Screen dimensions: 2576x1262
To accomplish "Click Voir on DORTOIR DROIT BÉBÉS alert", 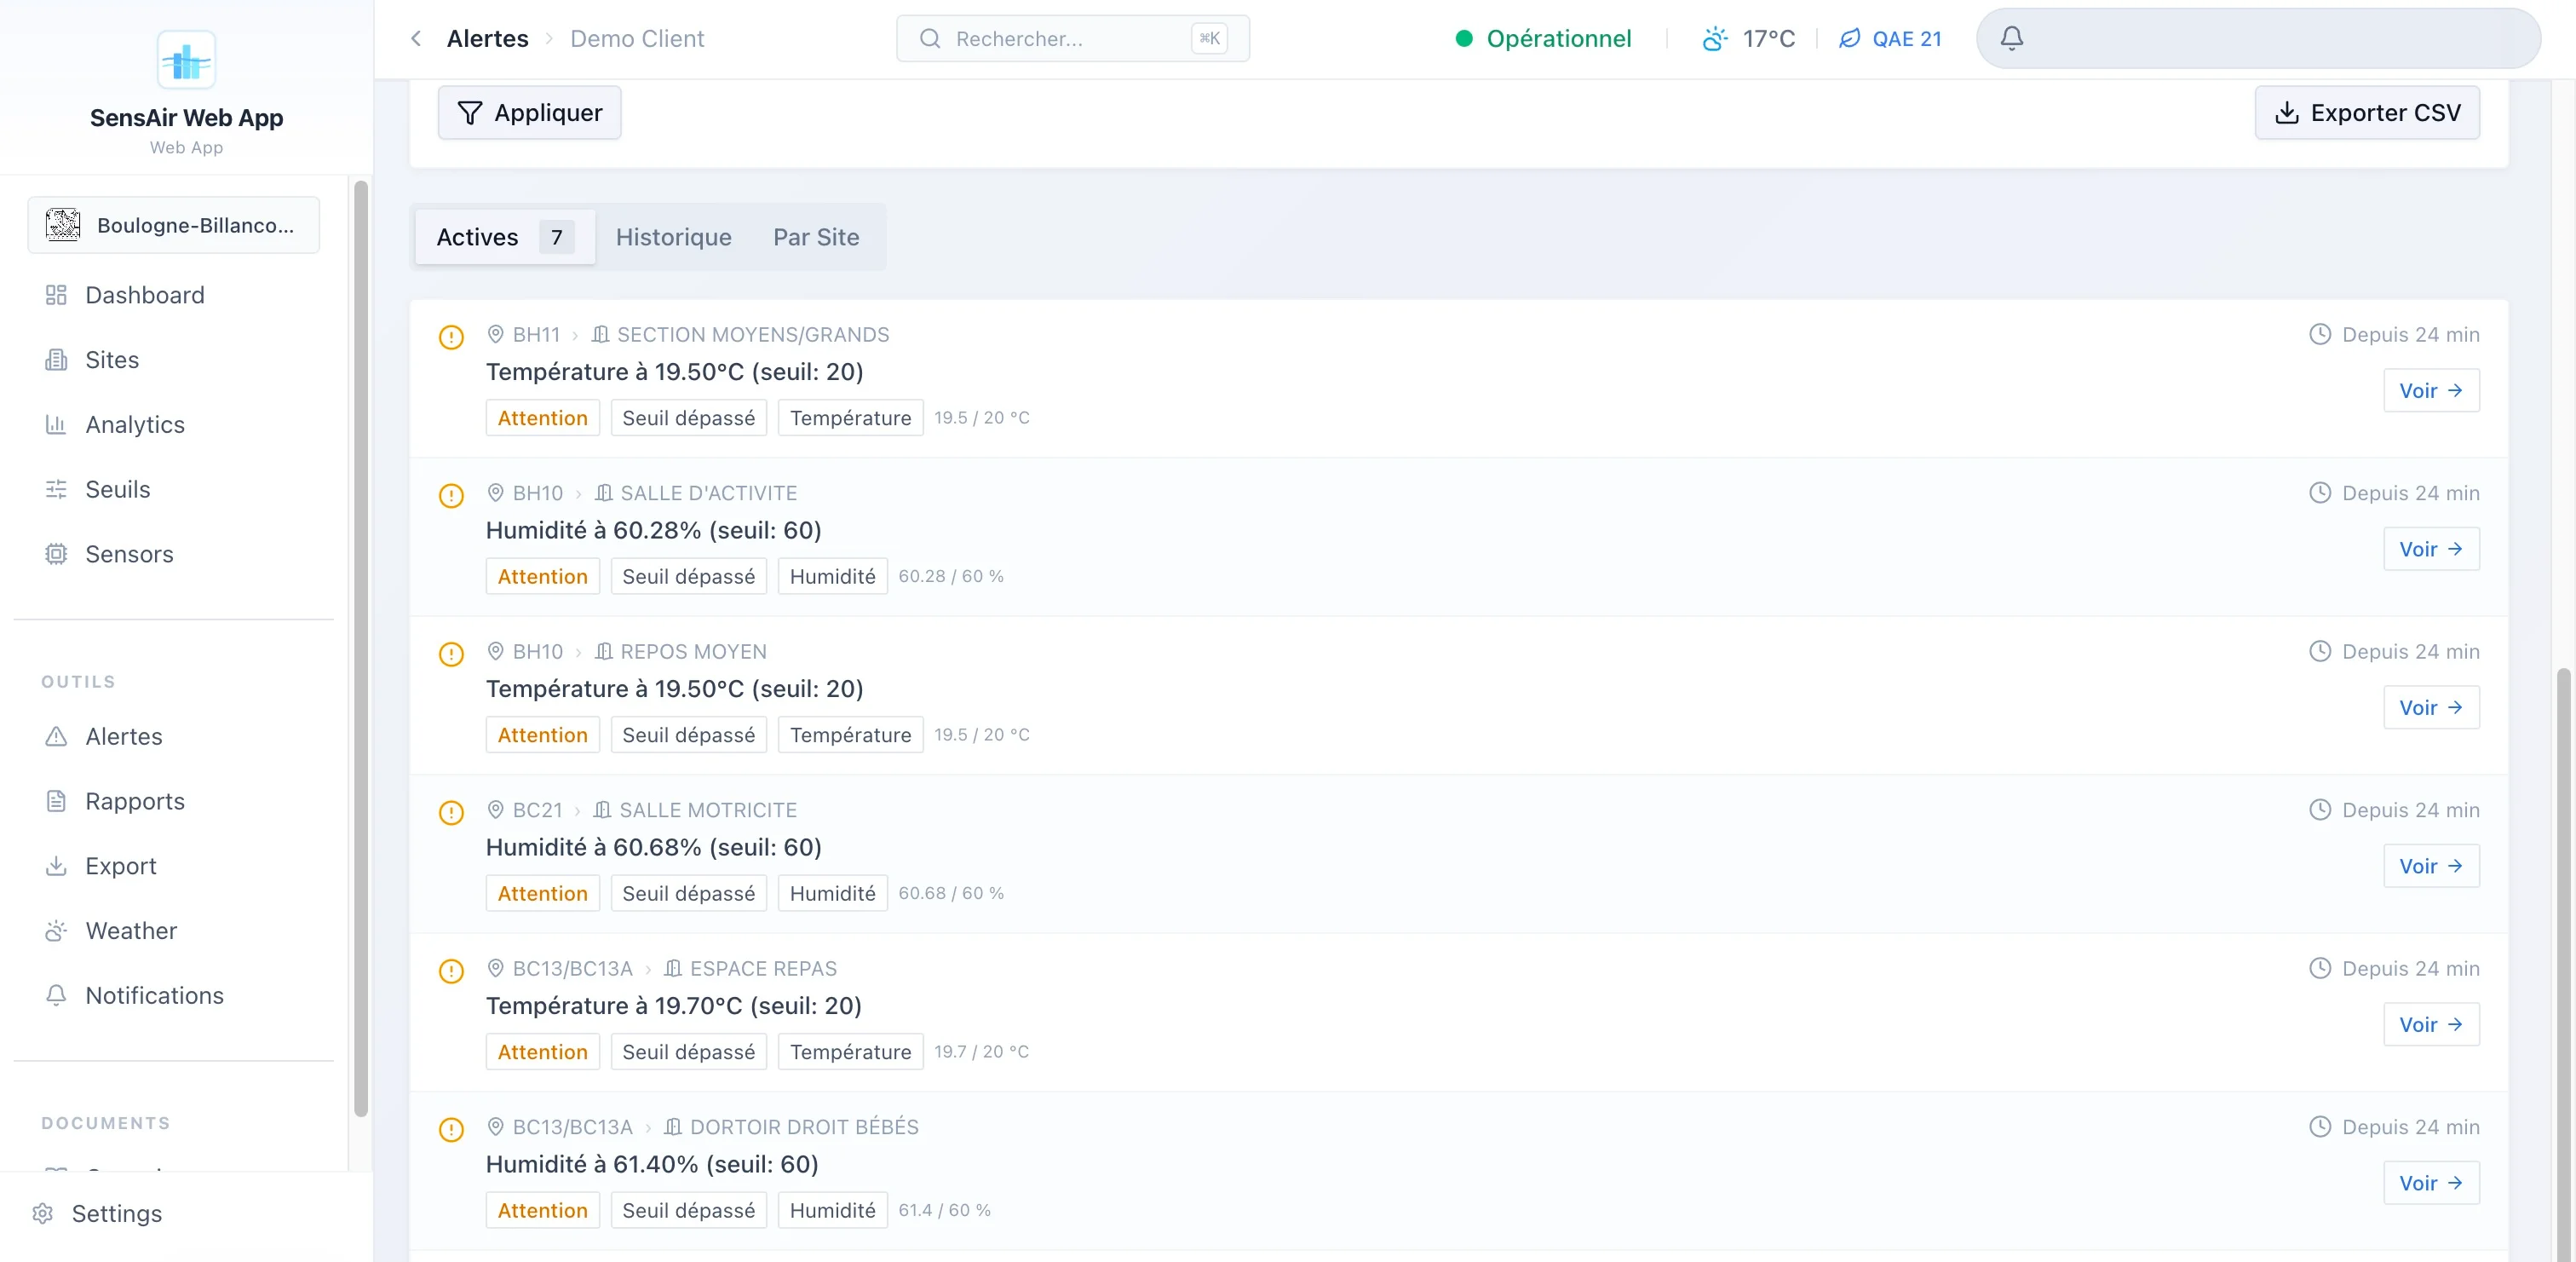I will 2431,1183.
